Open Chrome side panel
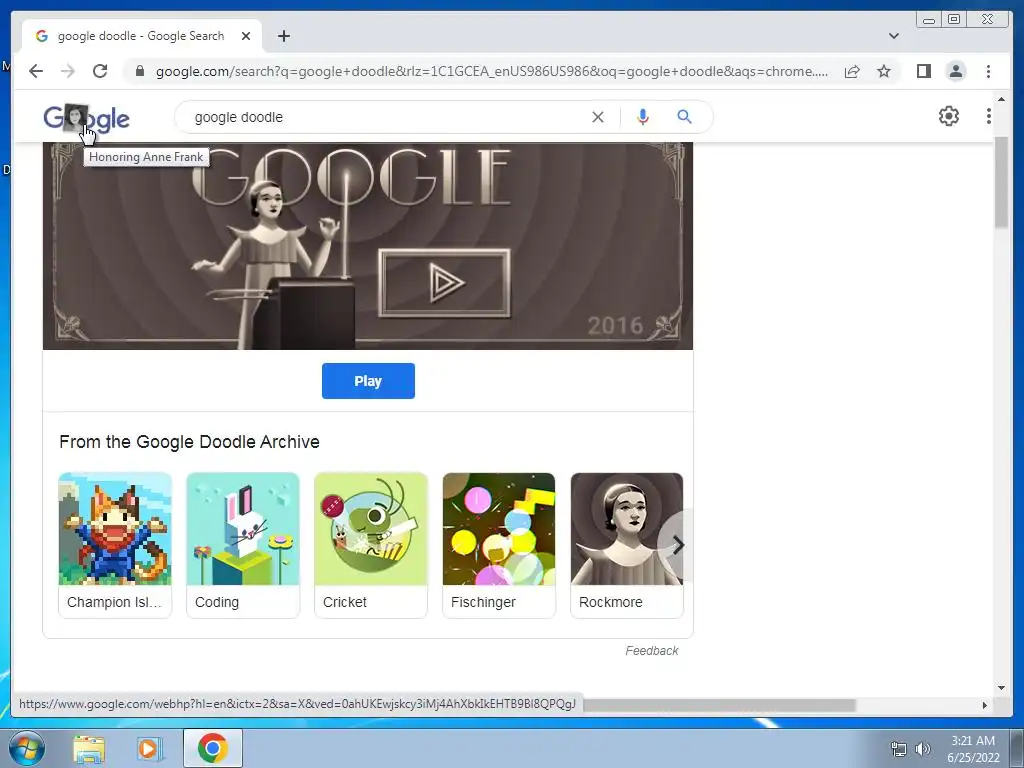Image resolution: width=1024 pixels, height=768 pixels. click(x=923, y=71)
